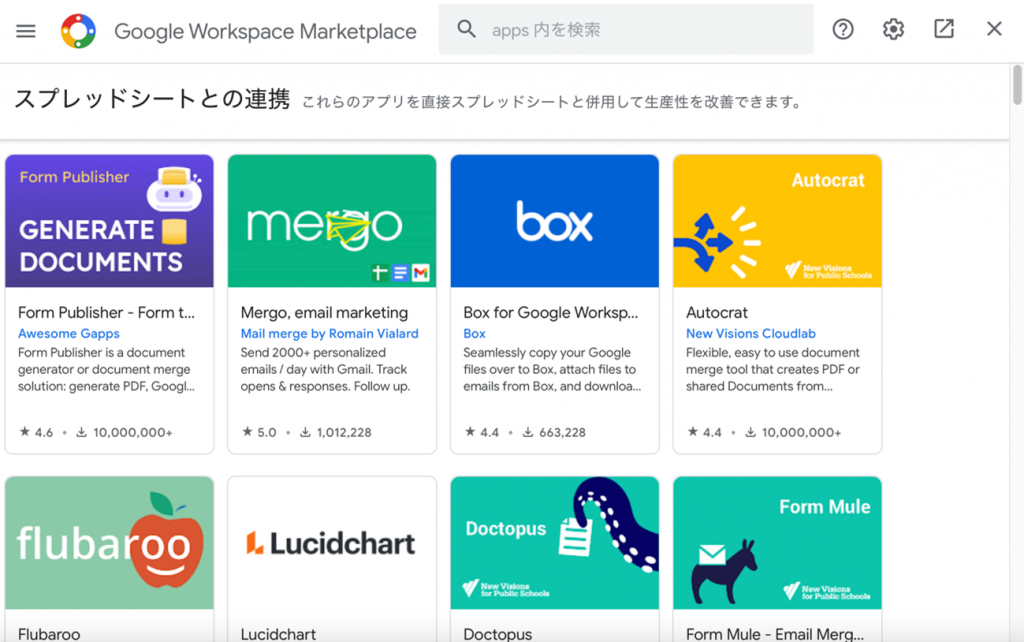This screenshot has width=1024, height=642.
Task: Focus the apps search field
Action: coord(626,29)
